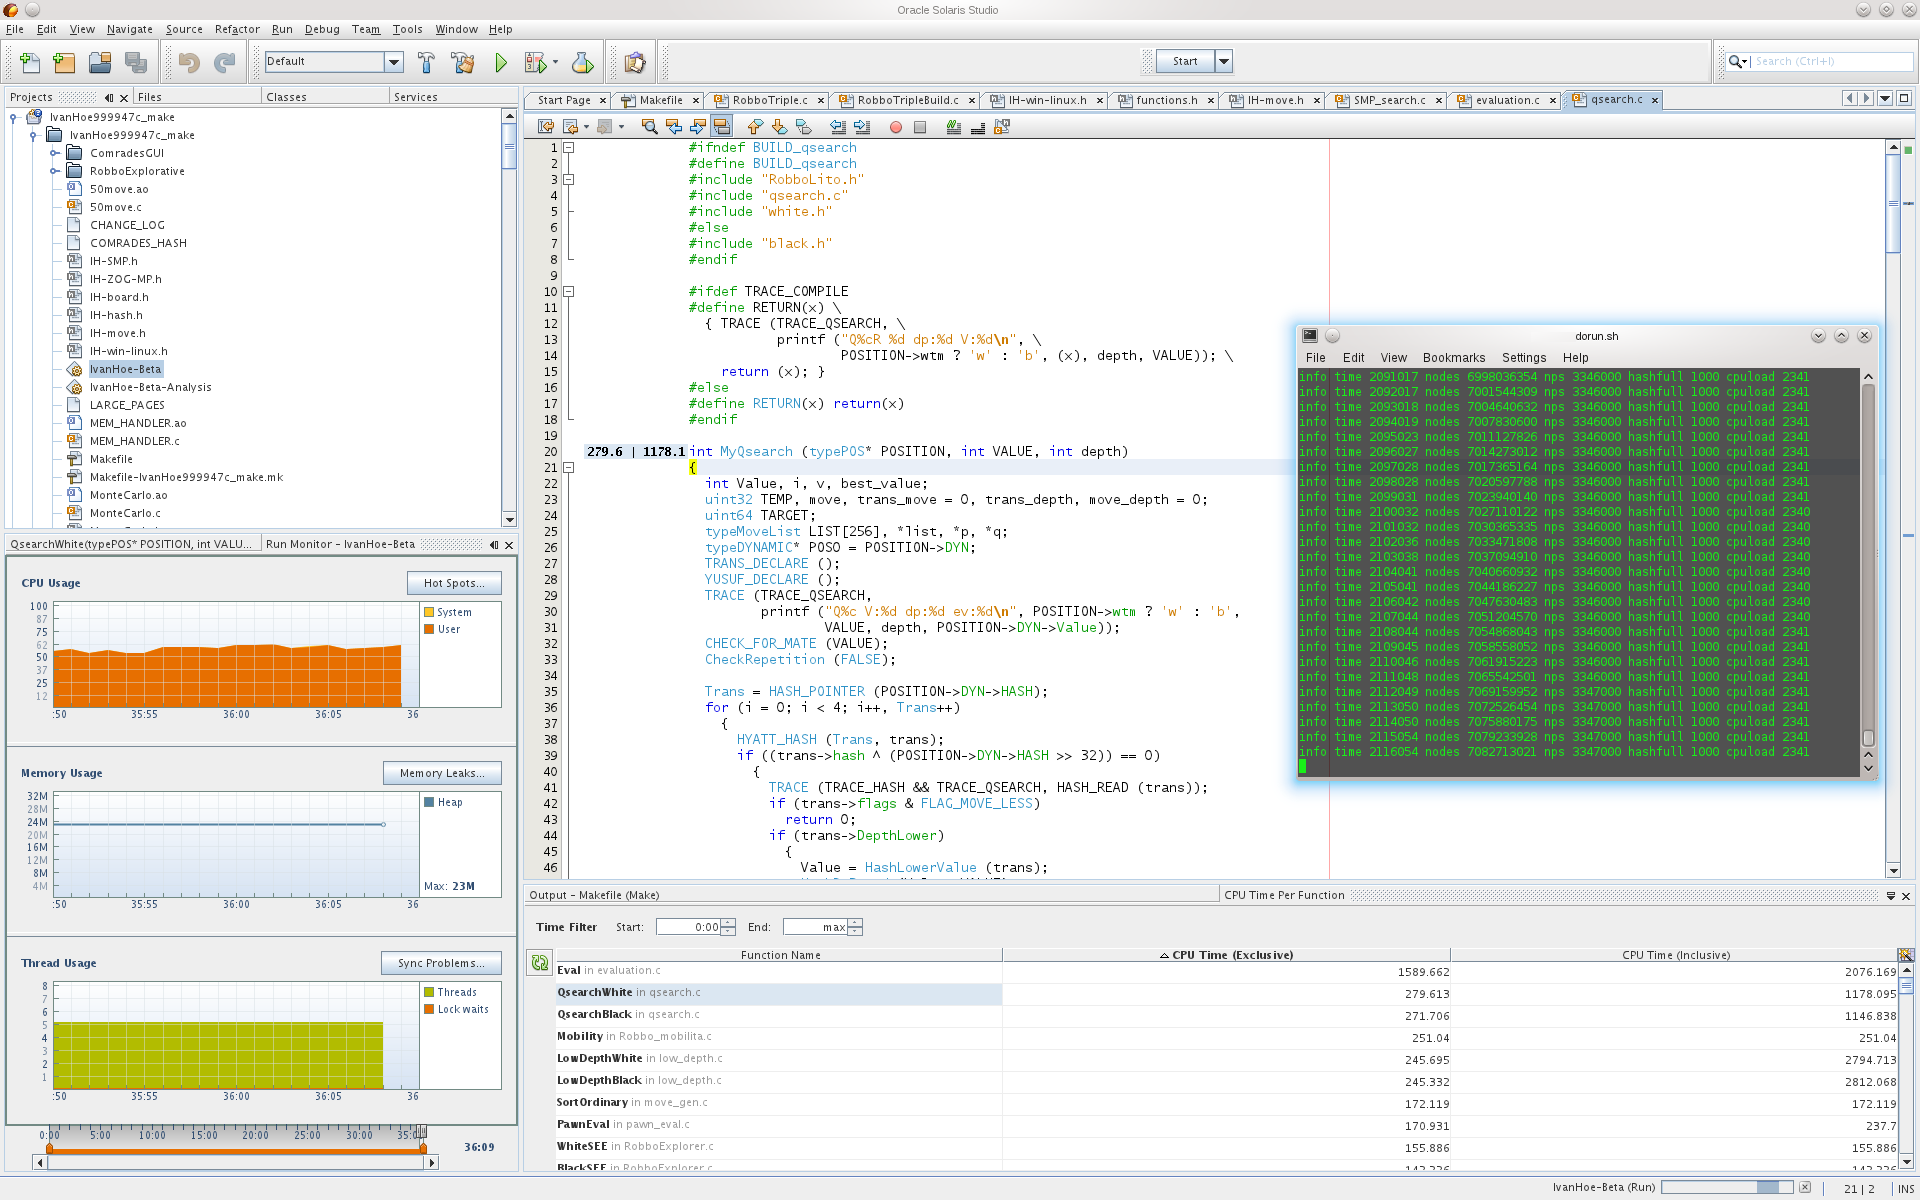The height and width of the screenshot is (1200, 1920).
Task: Click the Last Edit icon in the editor toolbar
Action: (x=545, y=127)
